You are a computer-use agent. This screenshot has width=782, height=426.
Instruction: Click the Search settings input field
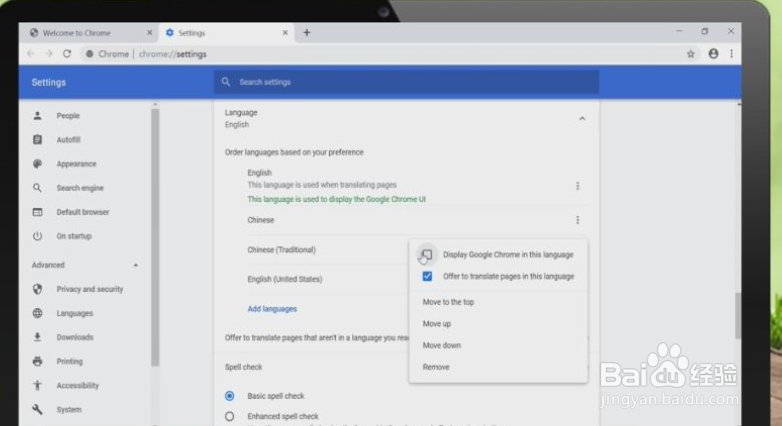coord(406,82)
